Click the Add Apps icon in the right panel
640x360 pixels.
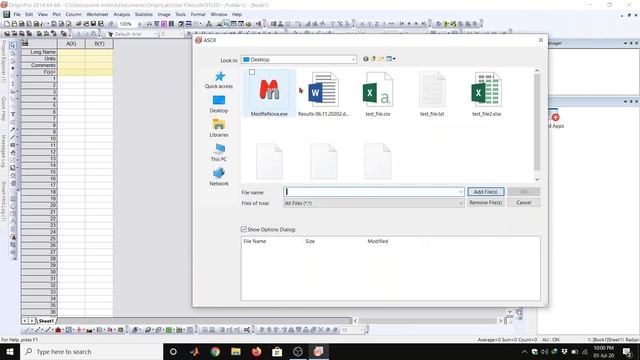(x=555, y=118)
